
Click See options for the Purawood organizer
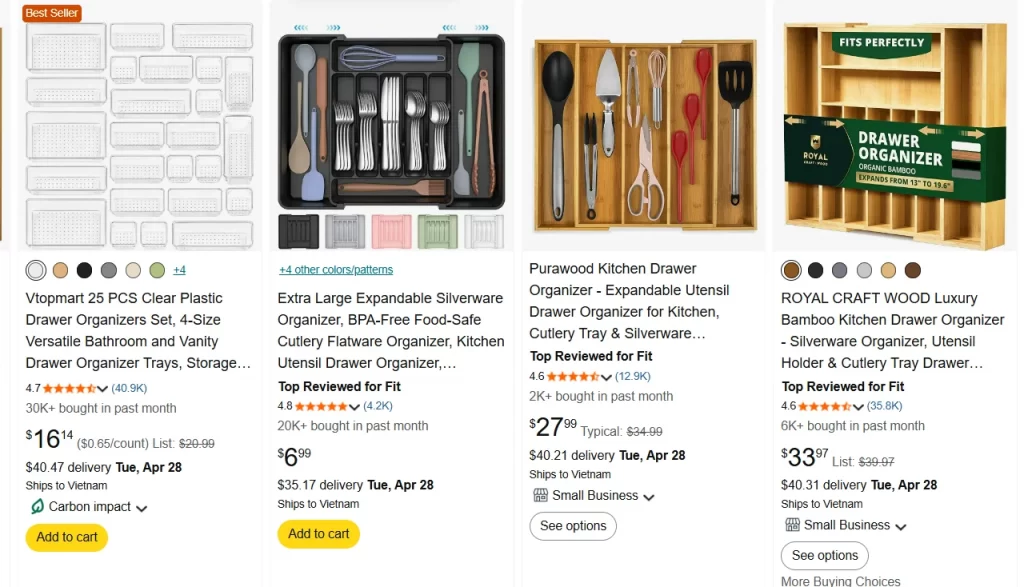(x=573, y=525)
